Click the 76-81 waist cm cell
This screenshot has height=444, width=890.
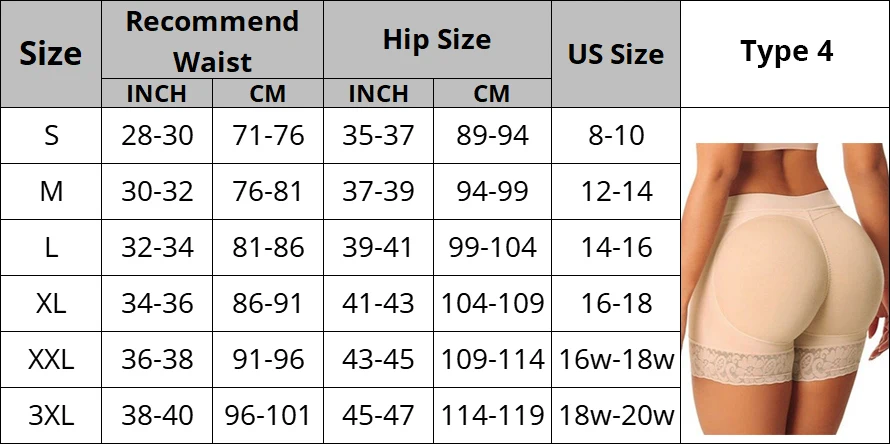pyautogui.click(x=268, y=192)
